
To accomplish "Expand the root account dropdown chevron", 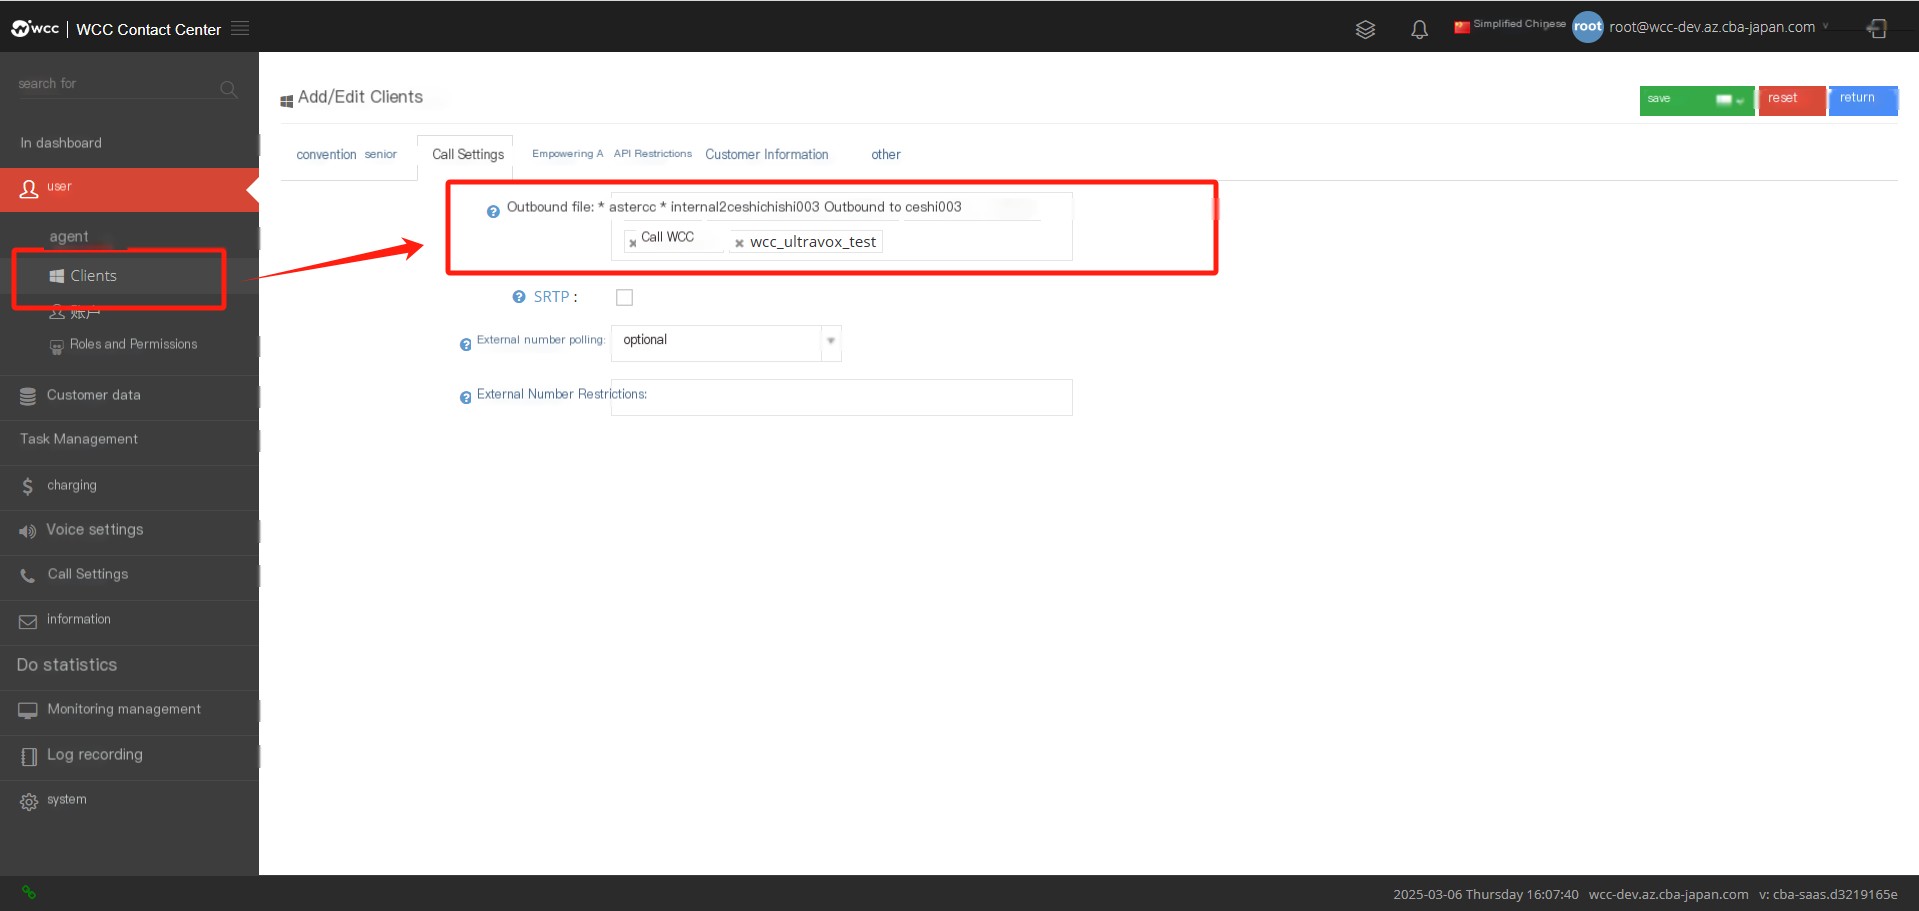I will [1825, 27].
